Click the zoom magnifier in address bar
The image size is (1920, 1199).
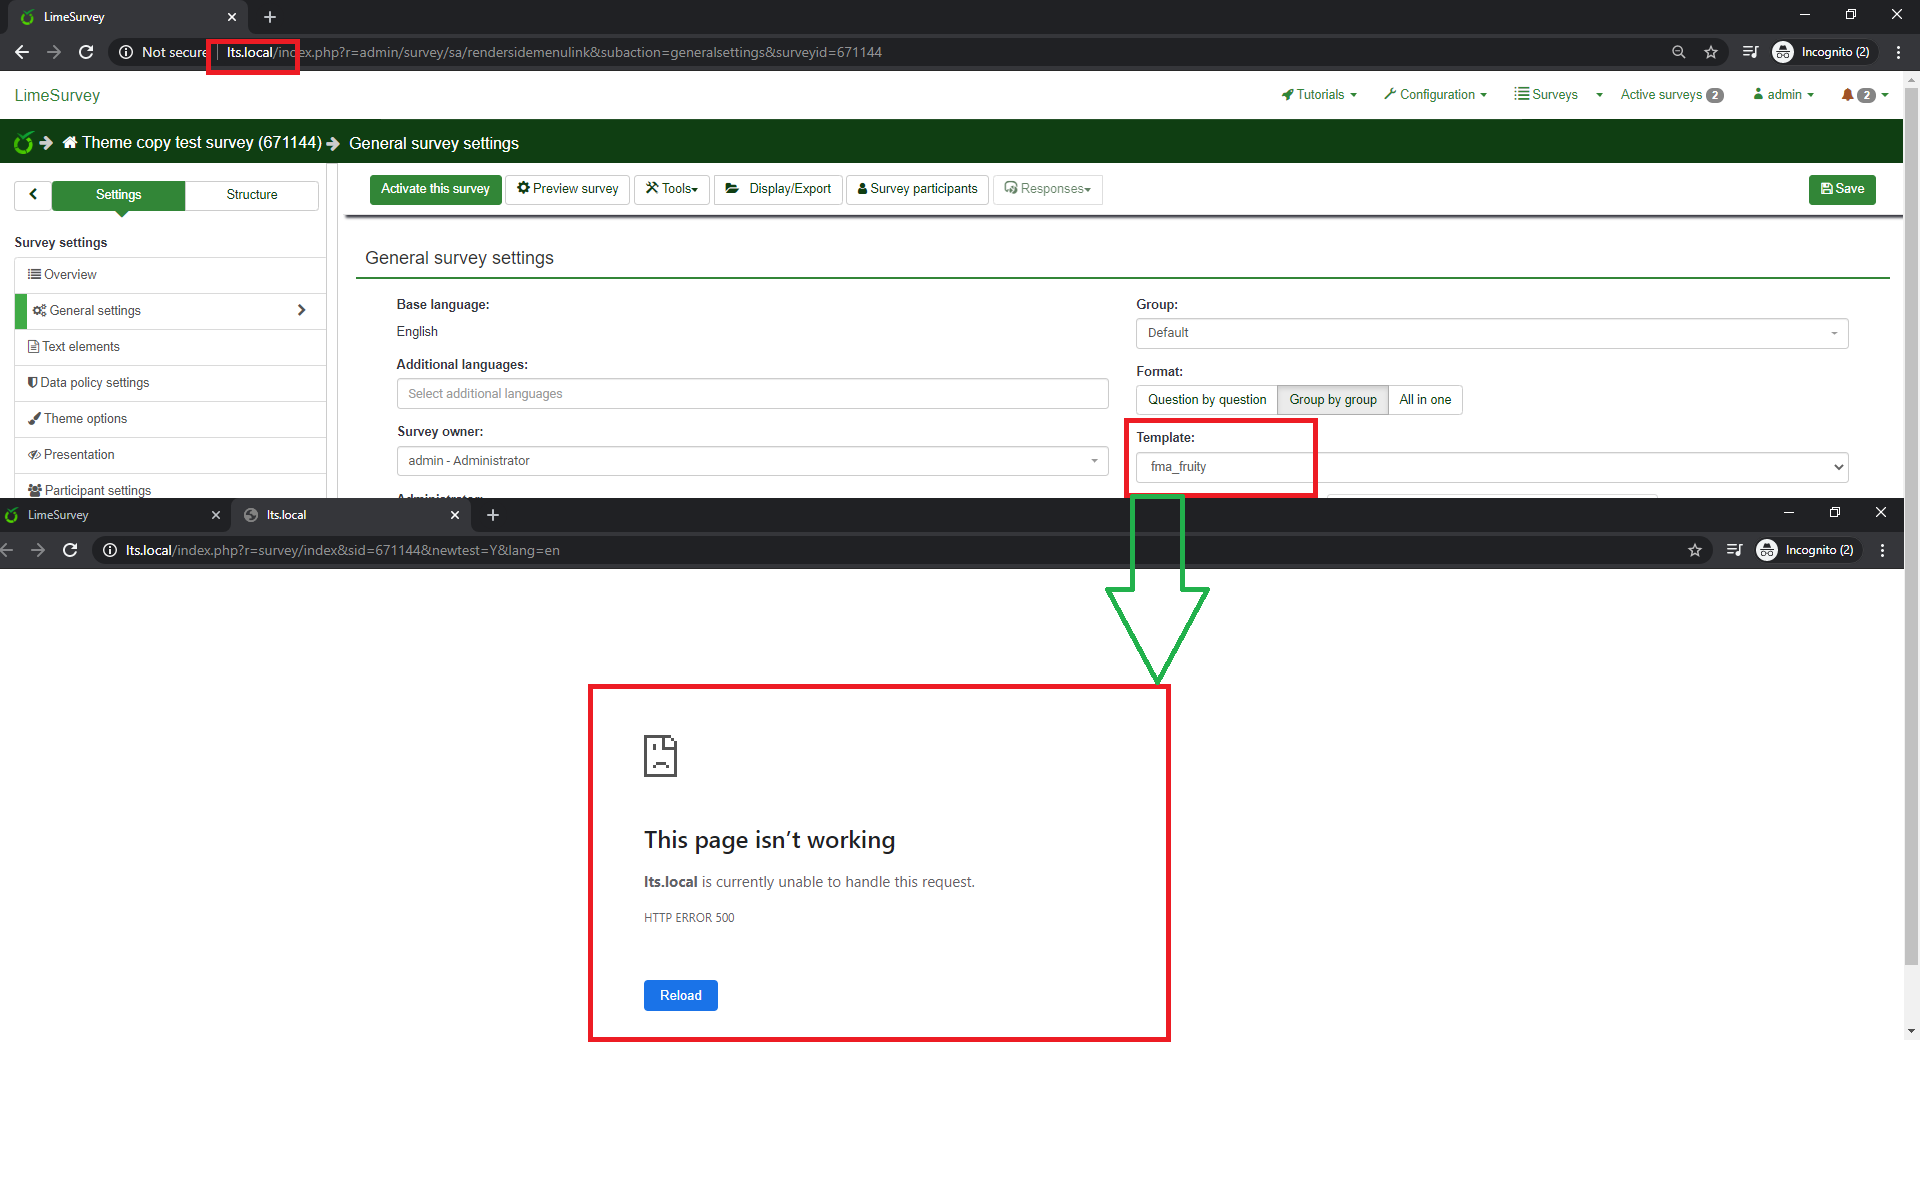pyautogui.click(x=1678, y=52)
